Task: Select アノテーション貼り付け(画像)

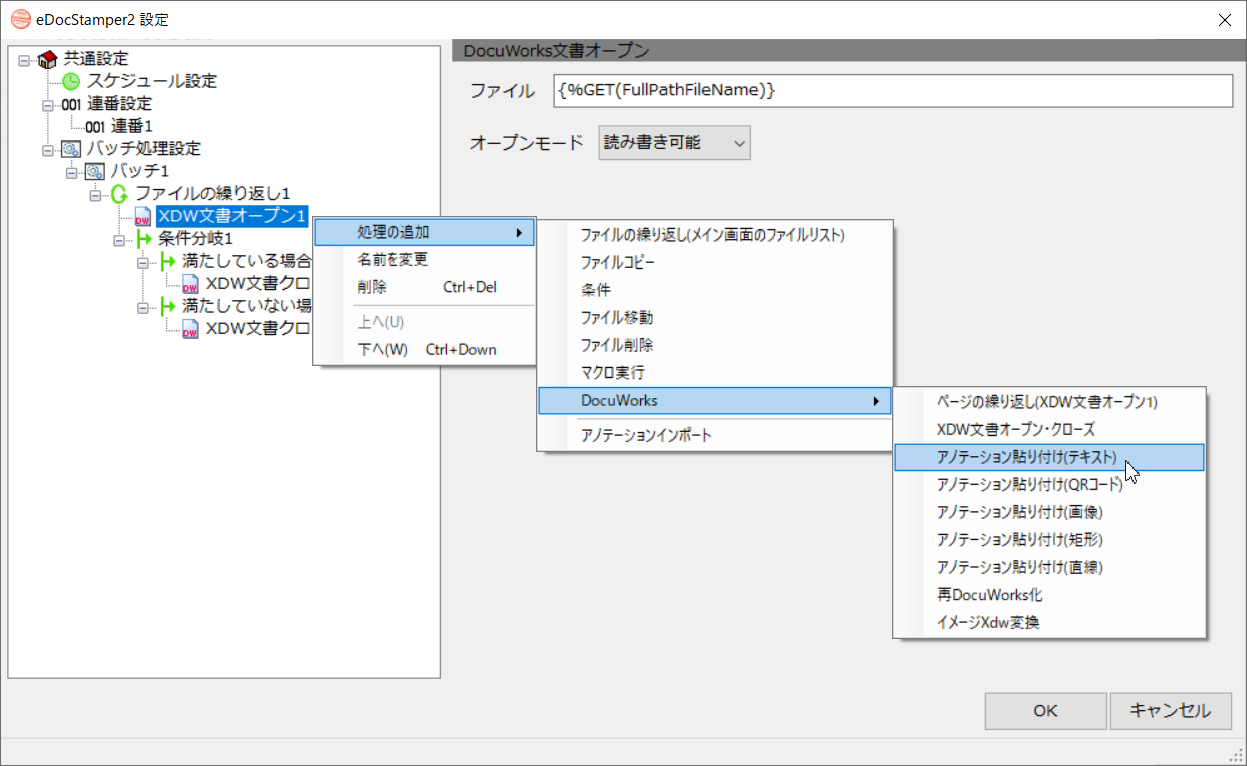Action: tap(1049, 512)
